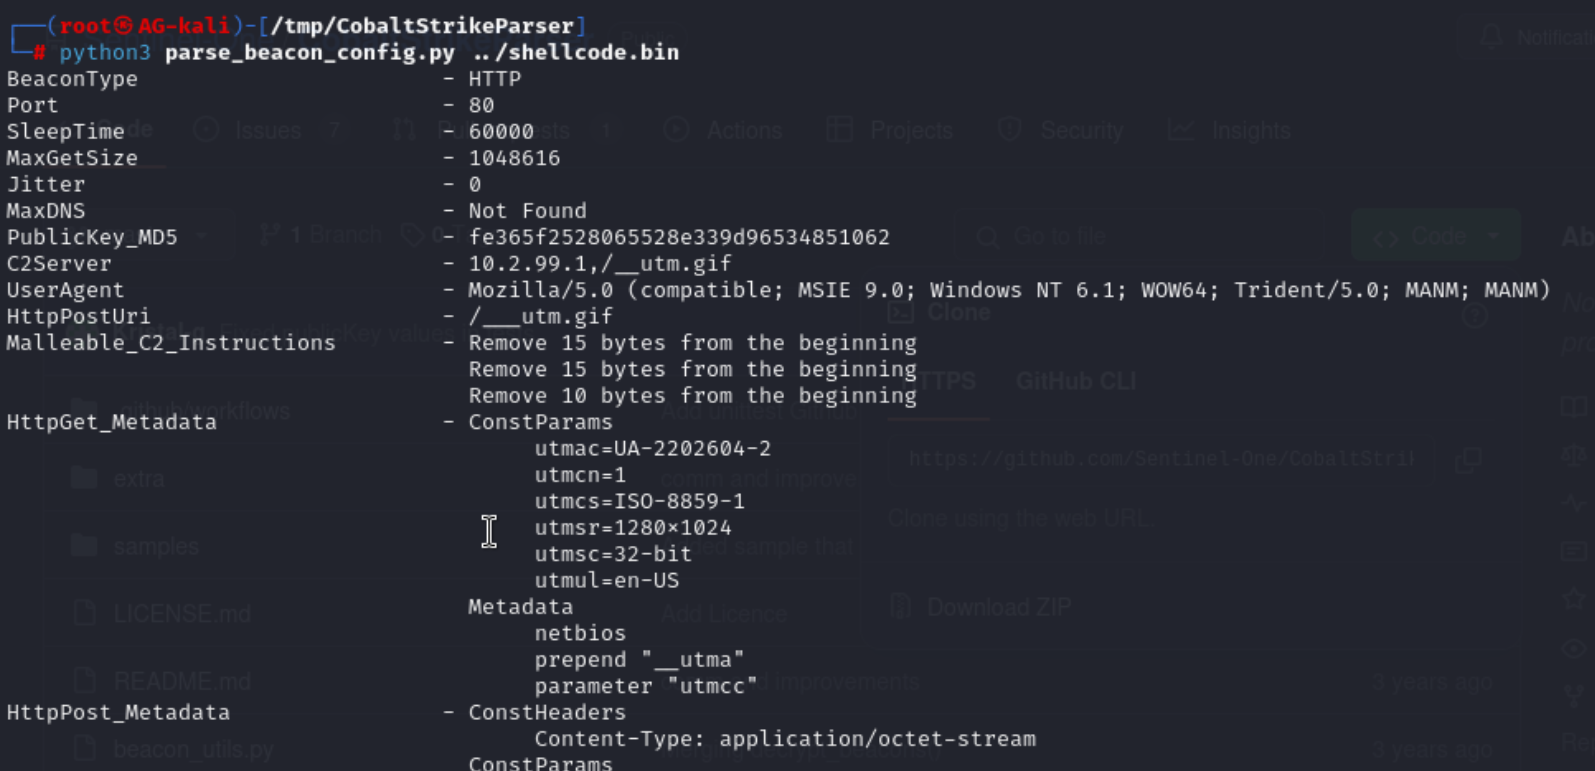Image resolution: width=1595 pixels, height=771 pixels.
Task: Click the samples folder icon
Action: [85, 546]
